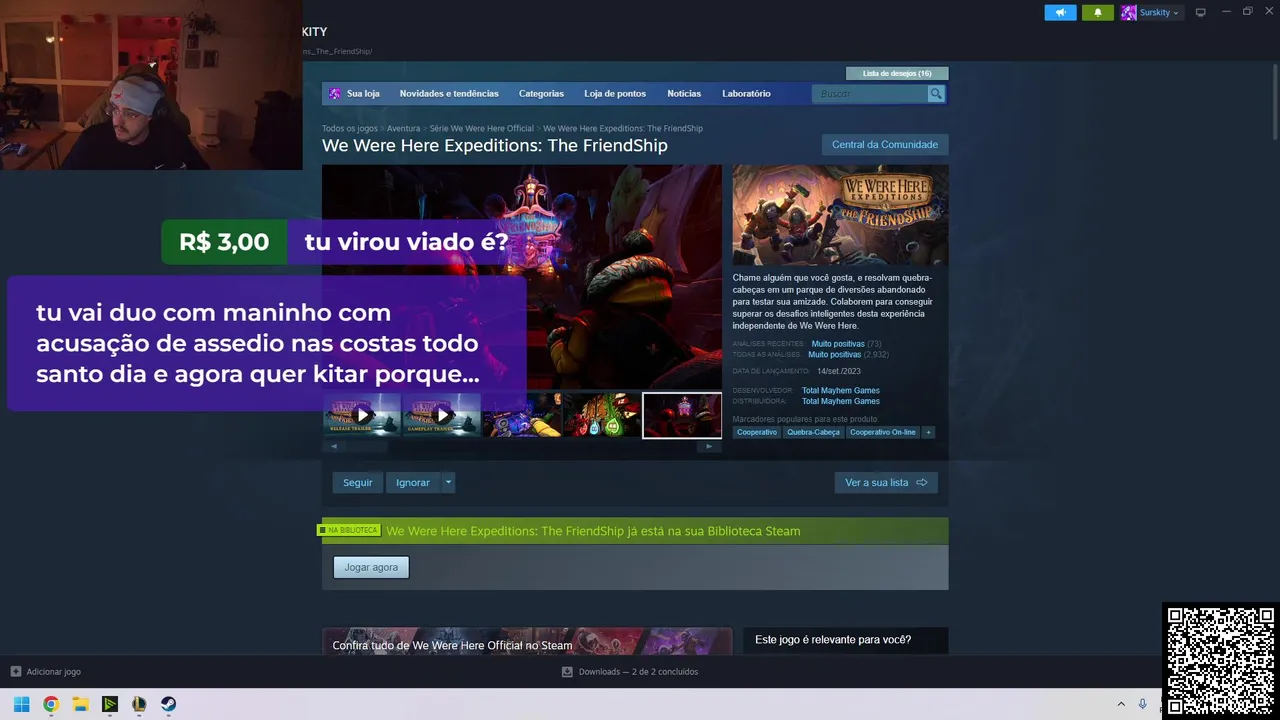Screen dimensions: 1280x720
Task: Select the Cooperativo tag
Action: (x=757, y=432)
